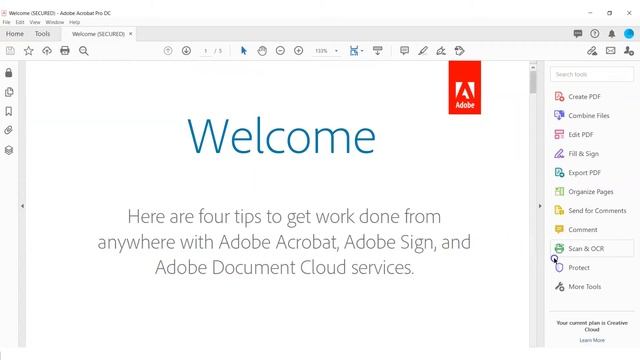Click the blue account profile avatar
This screenshot has height=360, width=640.
tap(629, 33)
